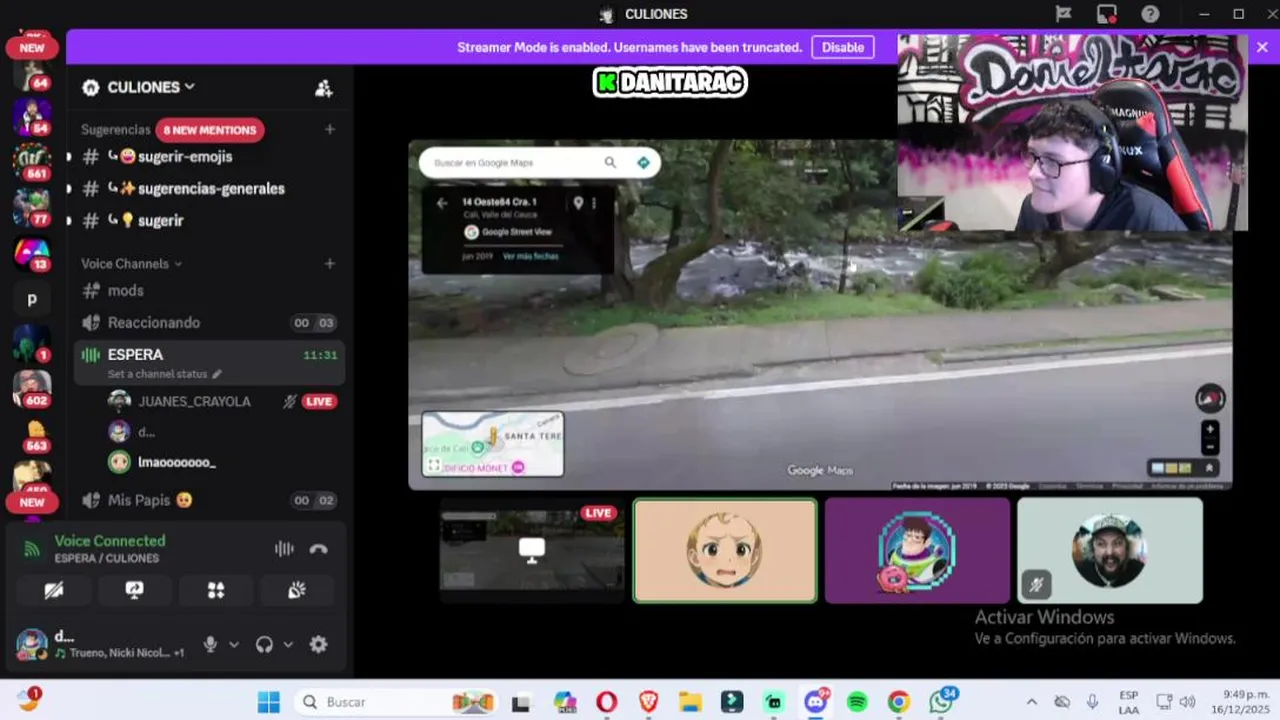The image size is (1280, 720).
Task: Turn on the camera
Action: pos(54,590)
